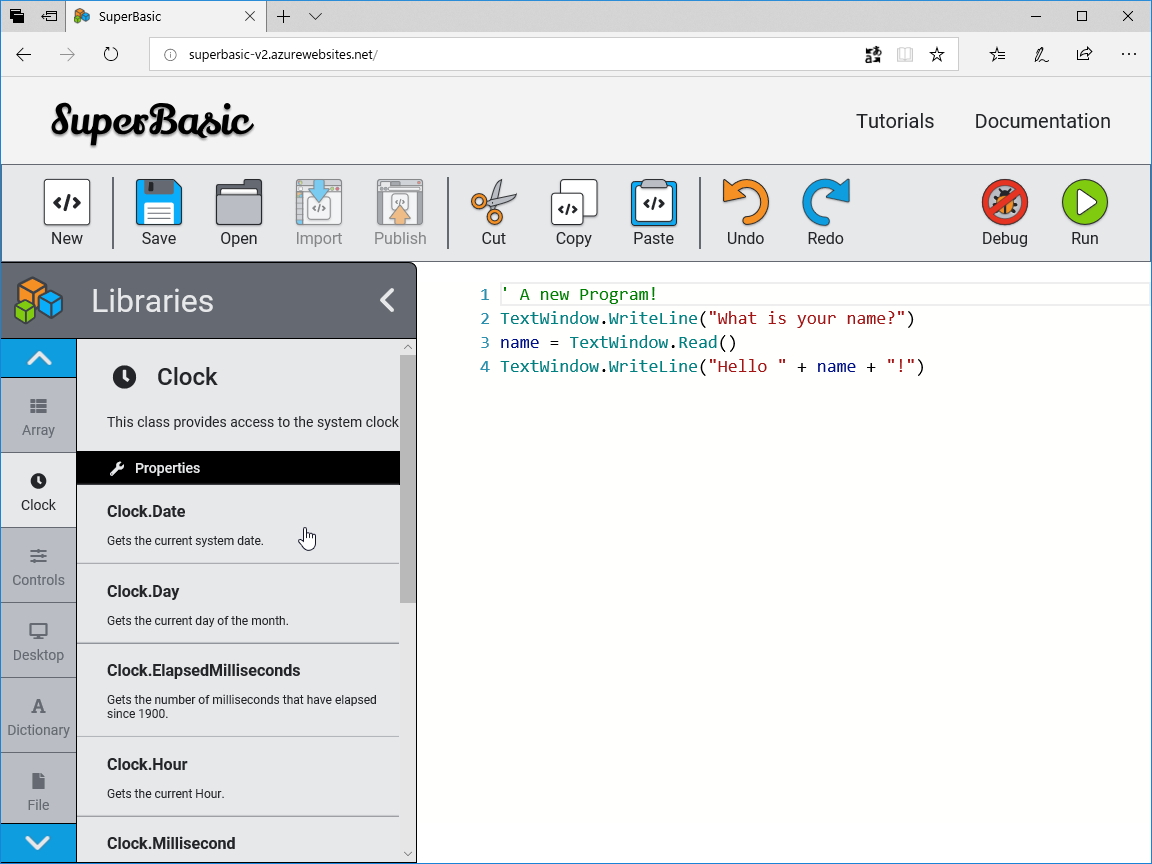
Task: Click the Add notes pen icon
Action: [x=1041, y=54]
